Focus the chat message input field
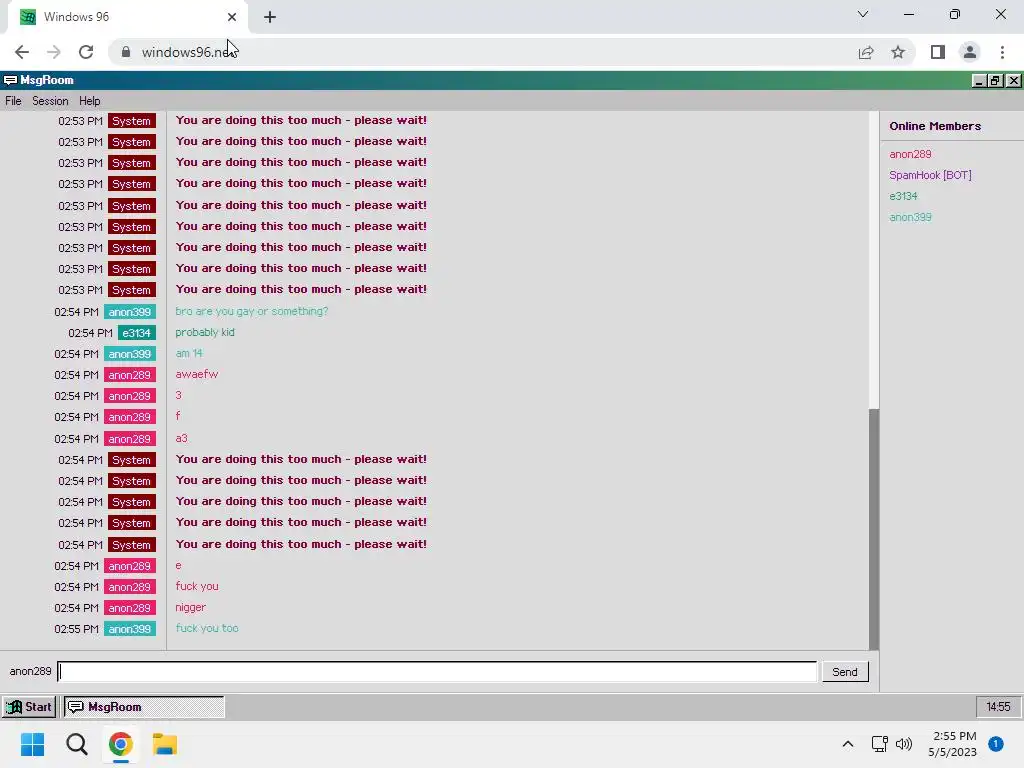 click(x=437, y=671)
